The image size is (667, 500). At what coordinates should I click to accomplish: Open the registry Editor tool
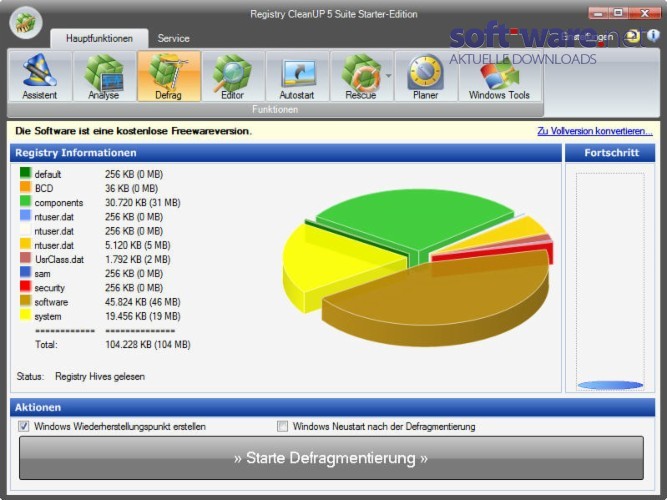point(232,76)
